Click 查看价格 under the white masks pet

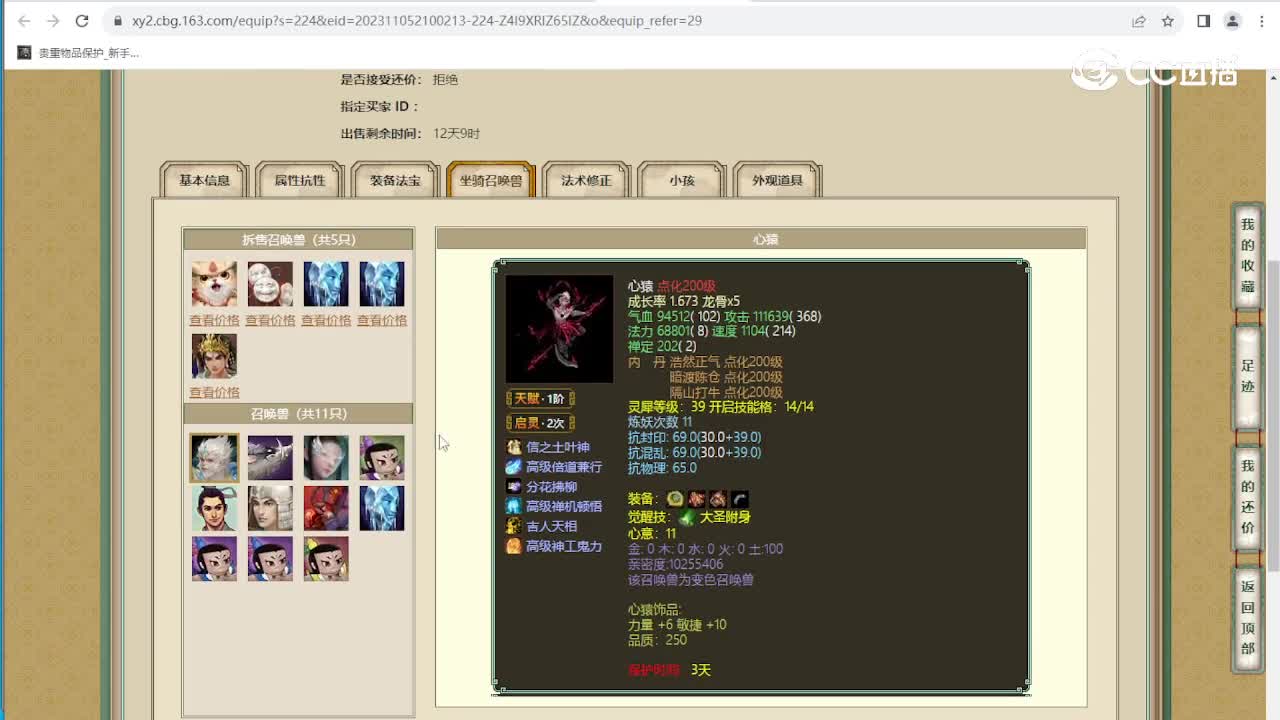[270, 321]
